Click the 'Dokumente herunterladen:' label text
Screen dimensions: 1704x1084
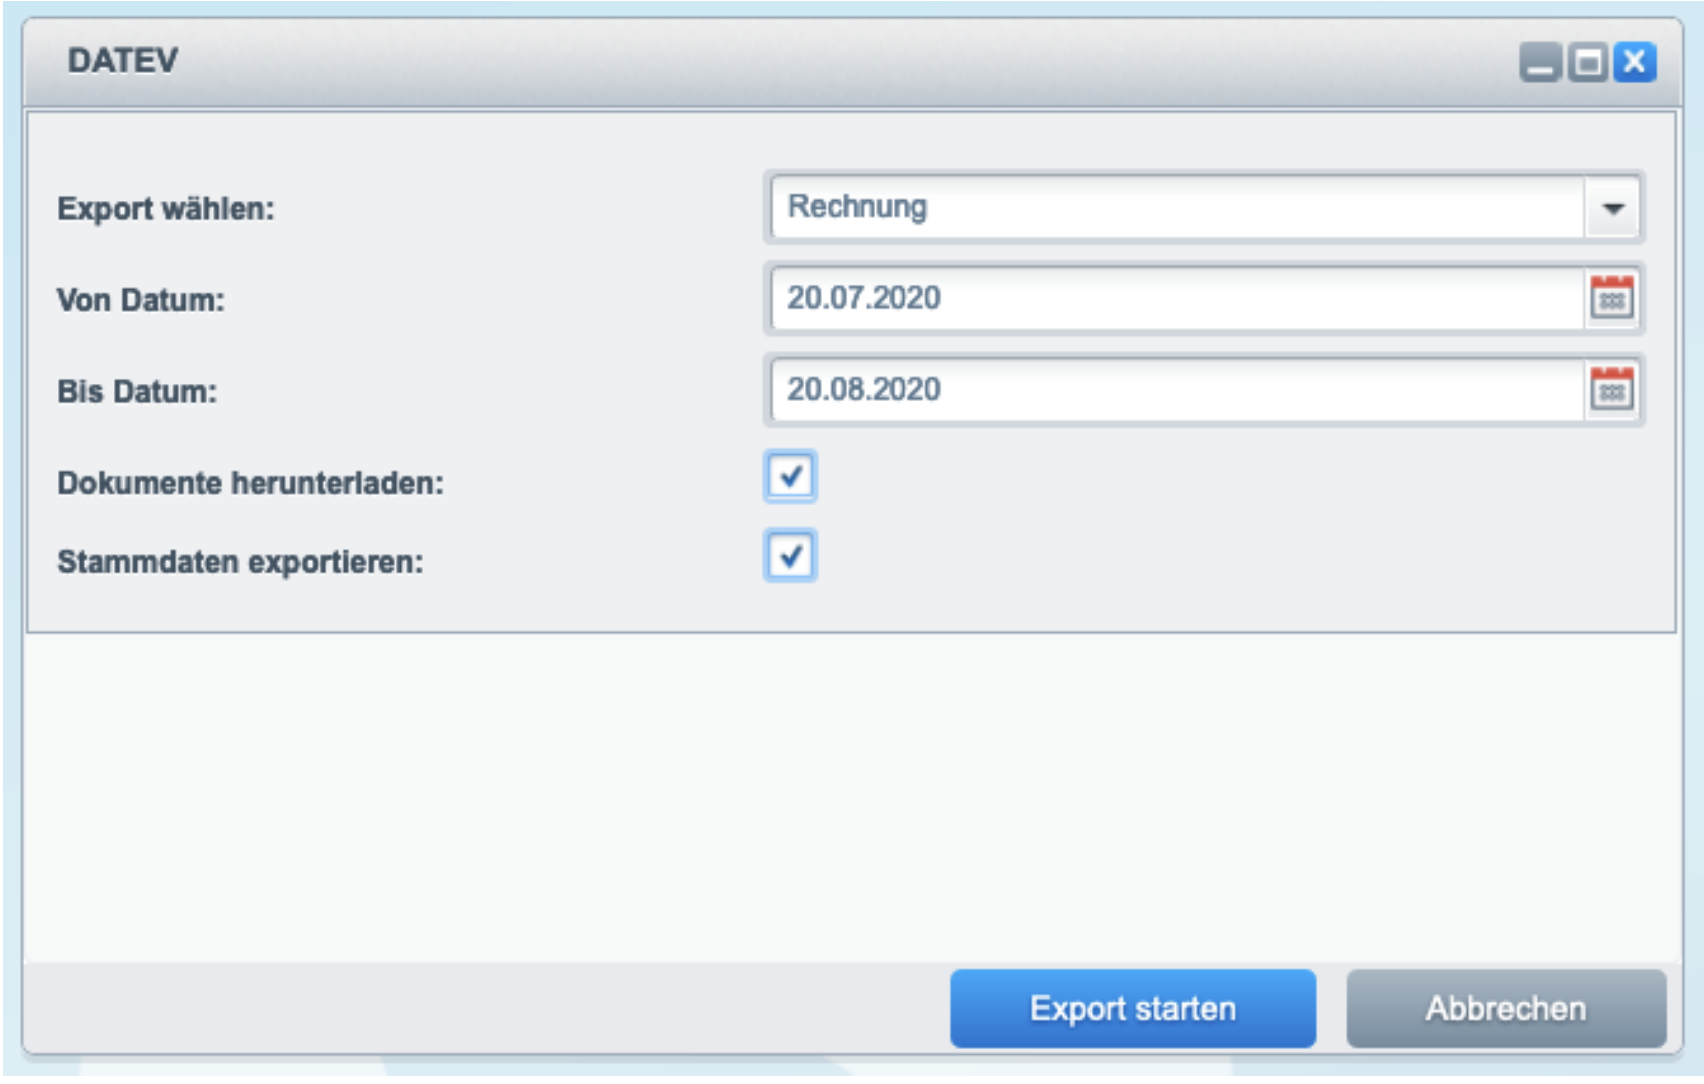[250, 483]
